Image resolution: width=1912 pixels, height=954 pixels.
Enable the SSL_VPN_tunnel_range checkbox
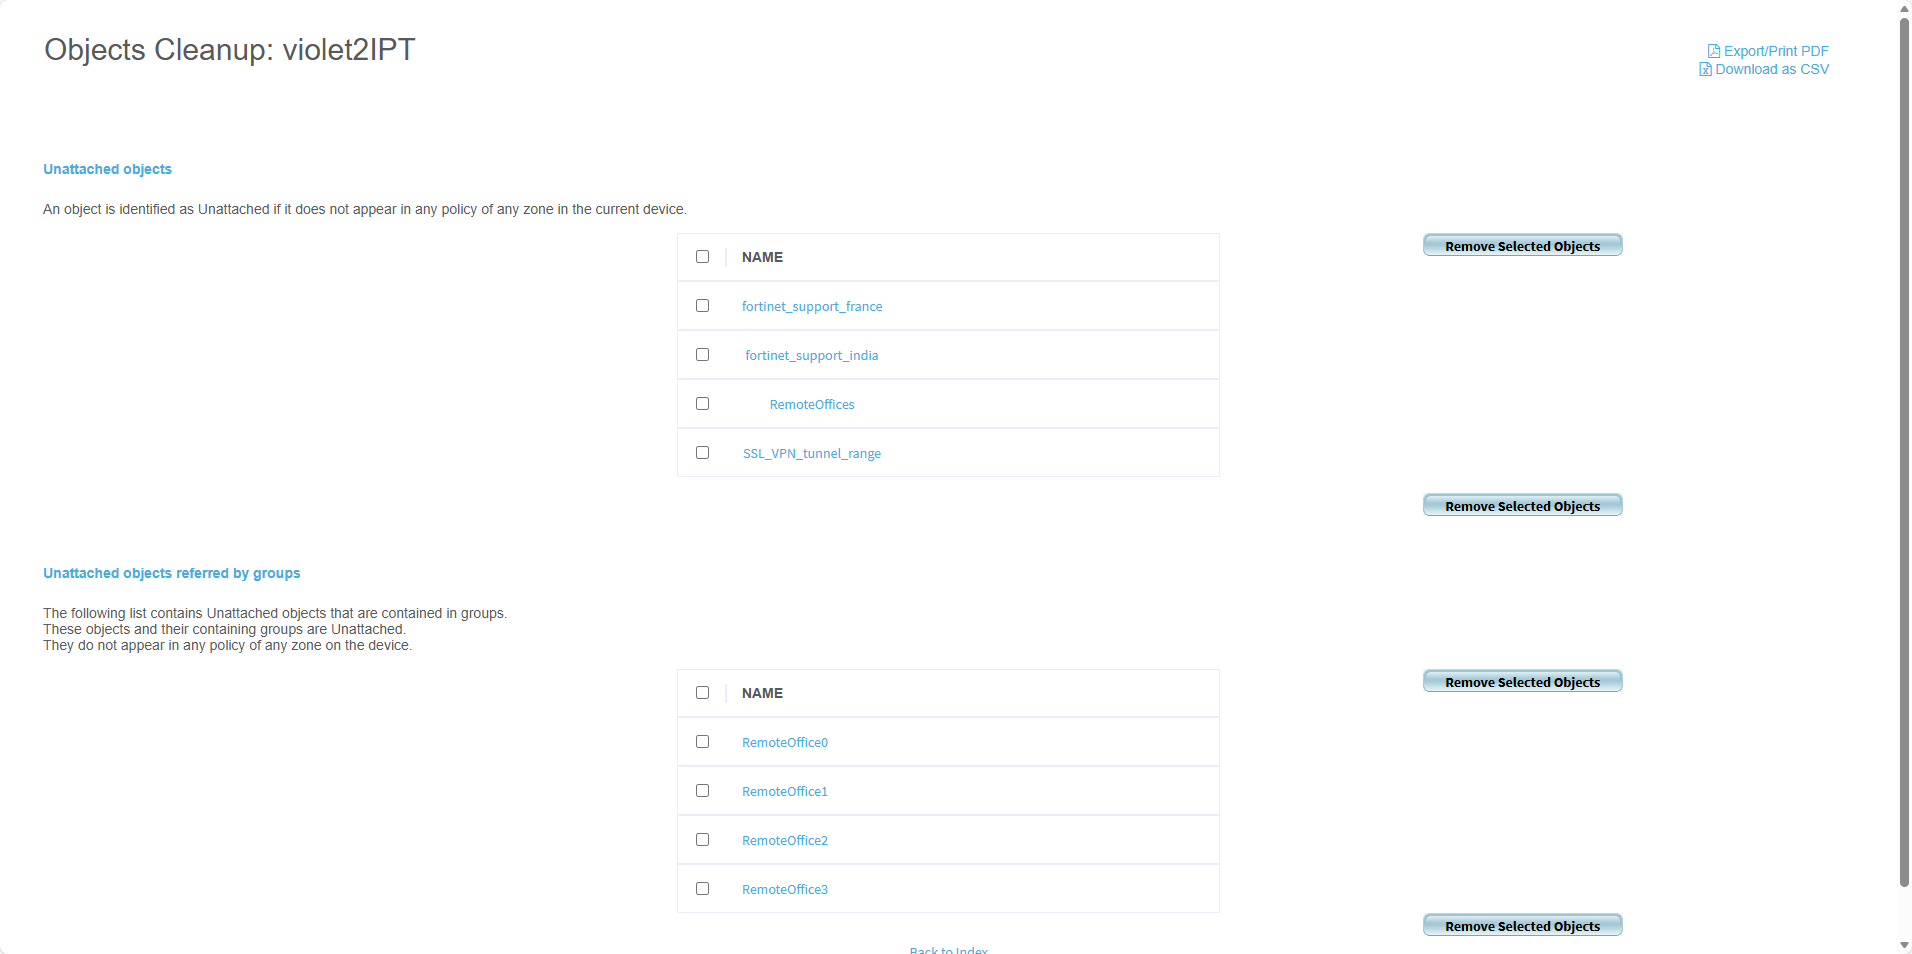click(702, 453)
